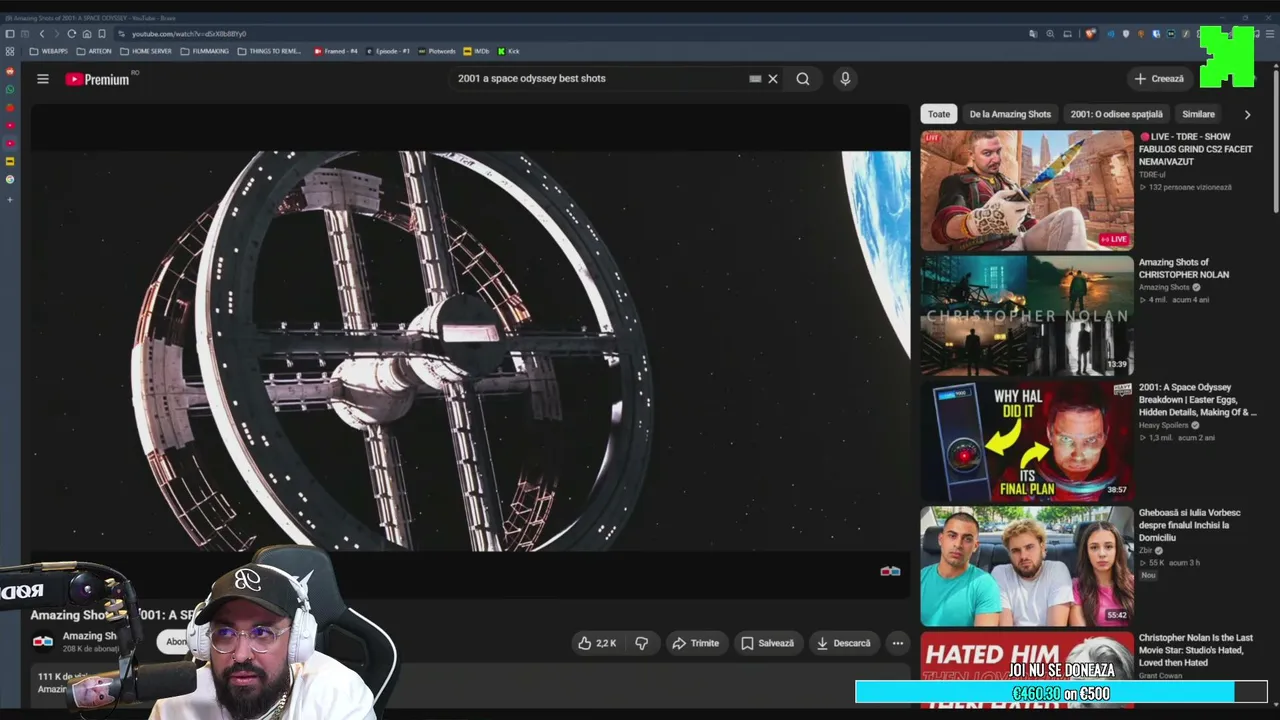The image size is (1280, 720).
Task: Like the video with thumbs up
Action: click(596, 643)
